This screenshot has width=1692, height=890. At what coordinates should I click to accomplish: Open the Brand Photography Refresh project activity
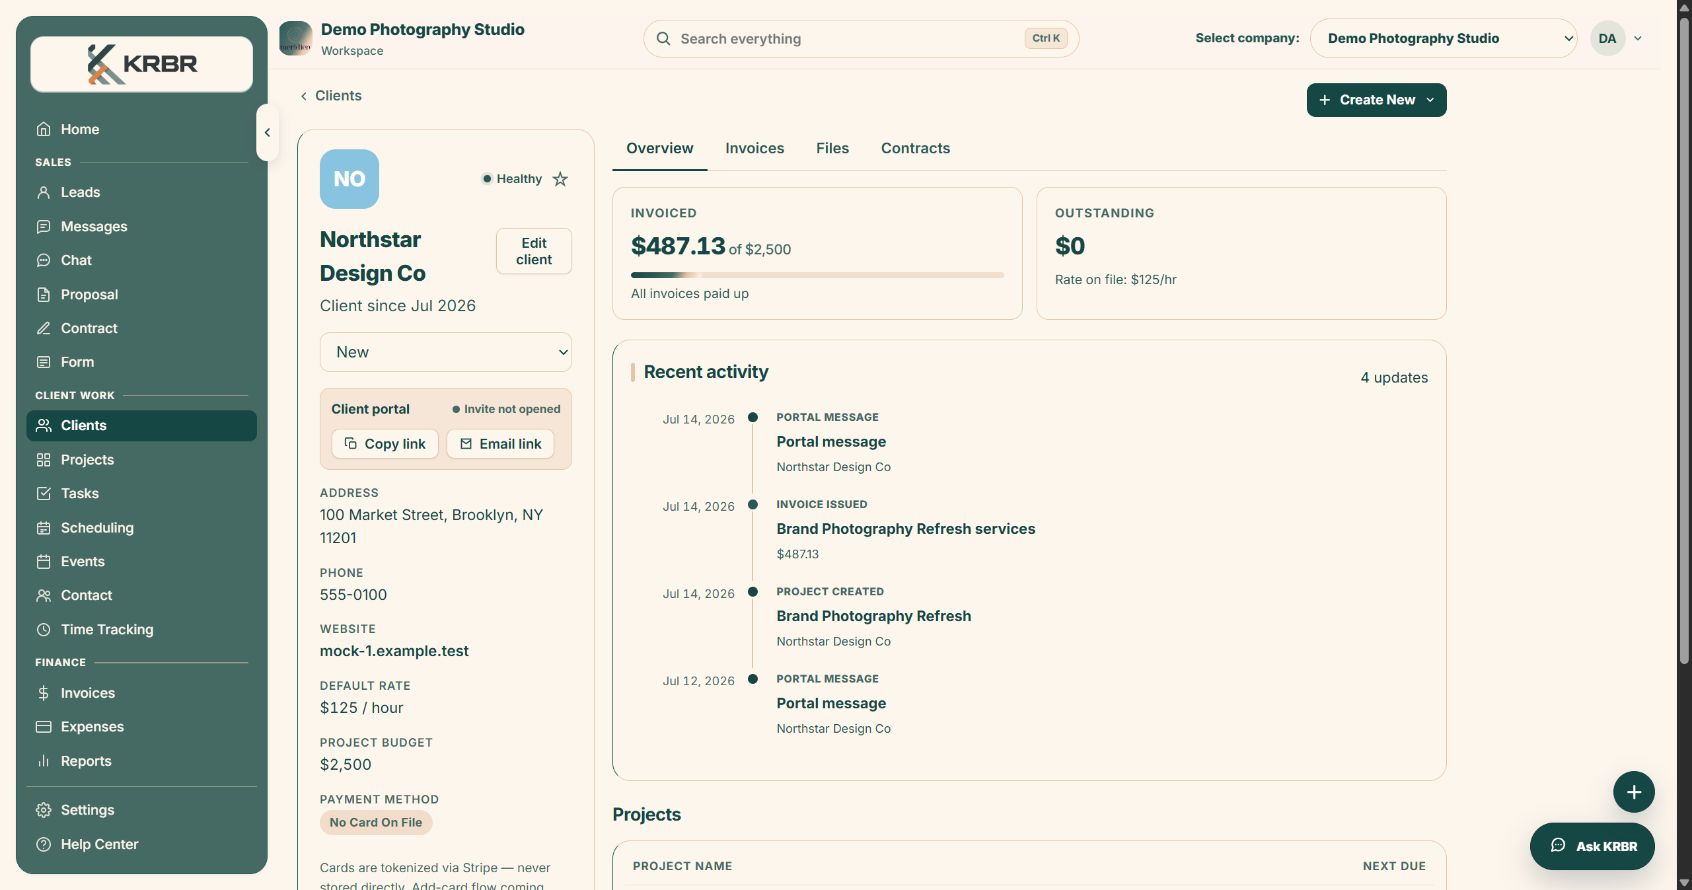(x=874, y=616)
